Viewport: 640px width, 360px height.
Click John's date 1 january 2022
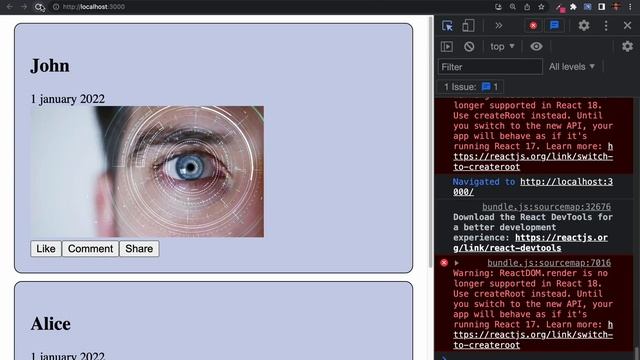[68, 99]
